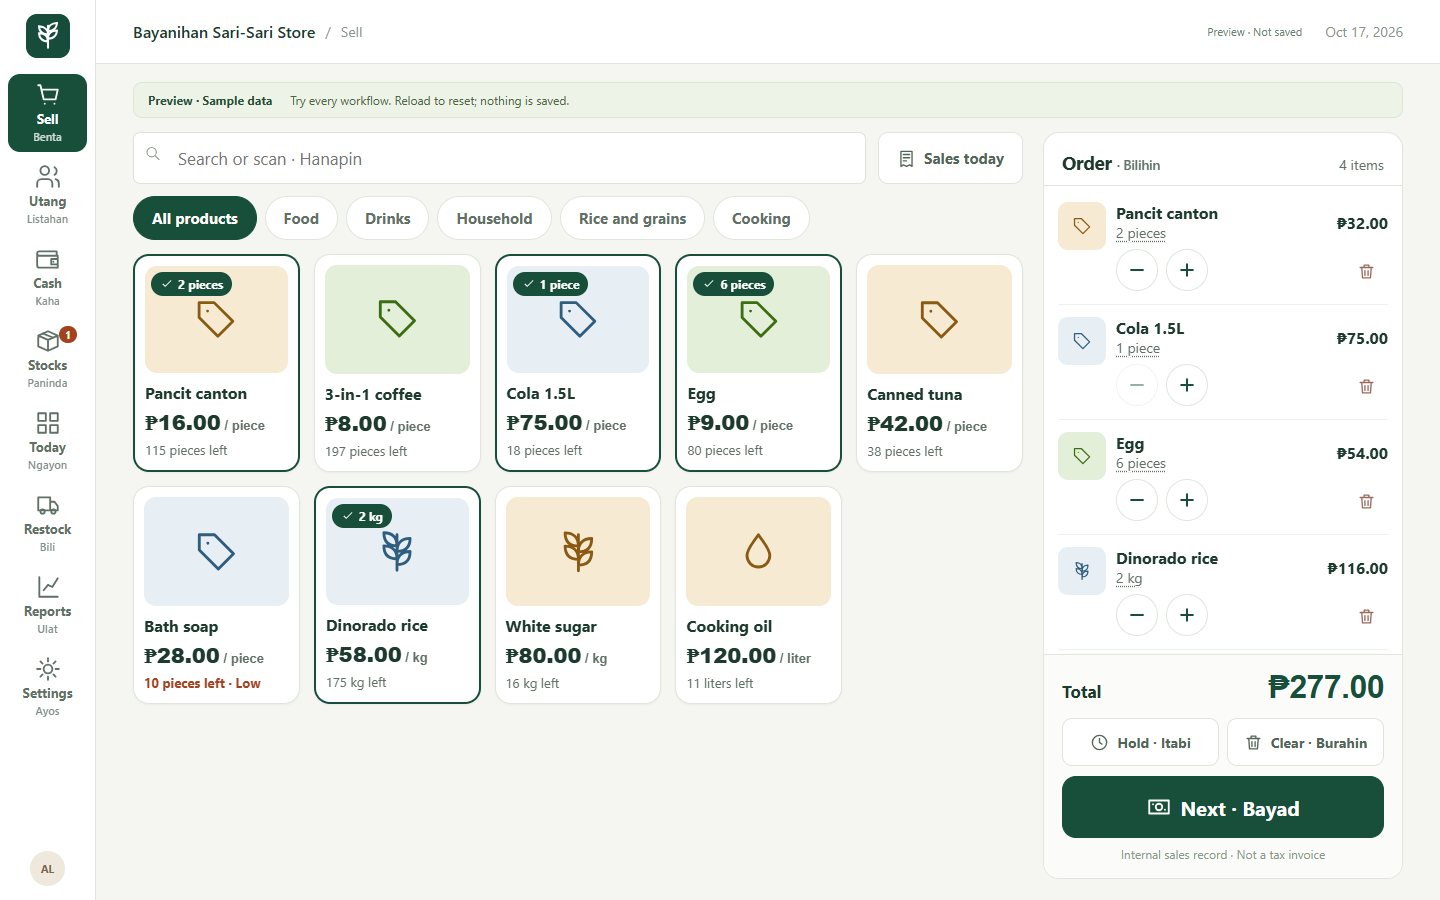Image resolution: width=1440 pixels, height=900 pixels.
Task: Edit Dinorado rice quantity '2 kg'
Action: [1129, 579]
